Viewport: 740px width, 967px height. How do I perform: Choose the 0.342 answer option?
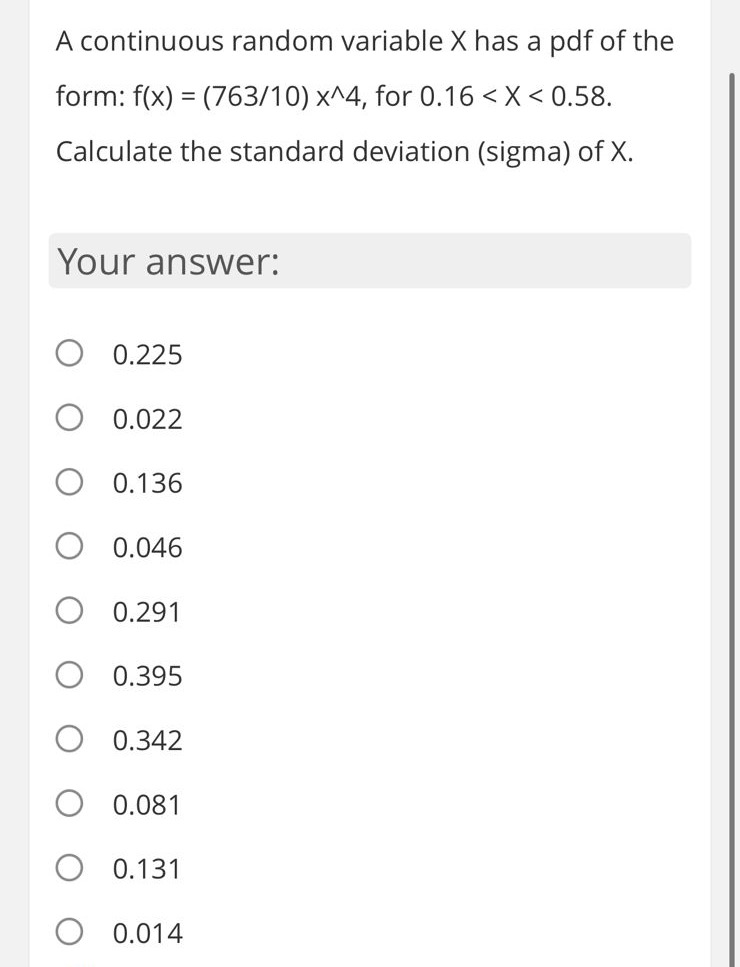(x=69, y=738)
